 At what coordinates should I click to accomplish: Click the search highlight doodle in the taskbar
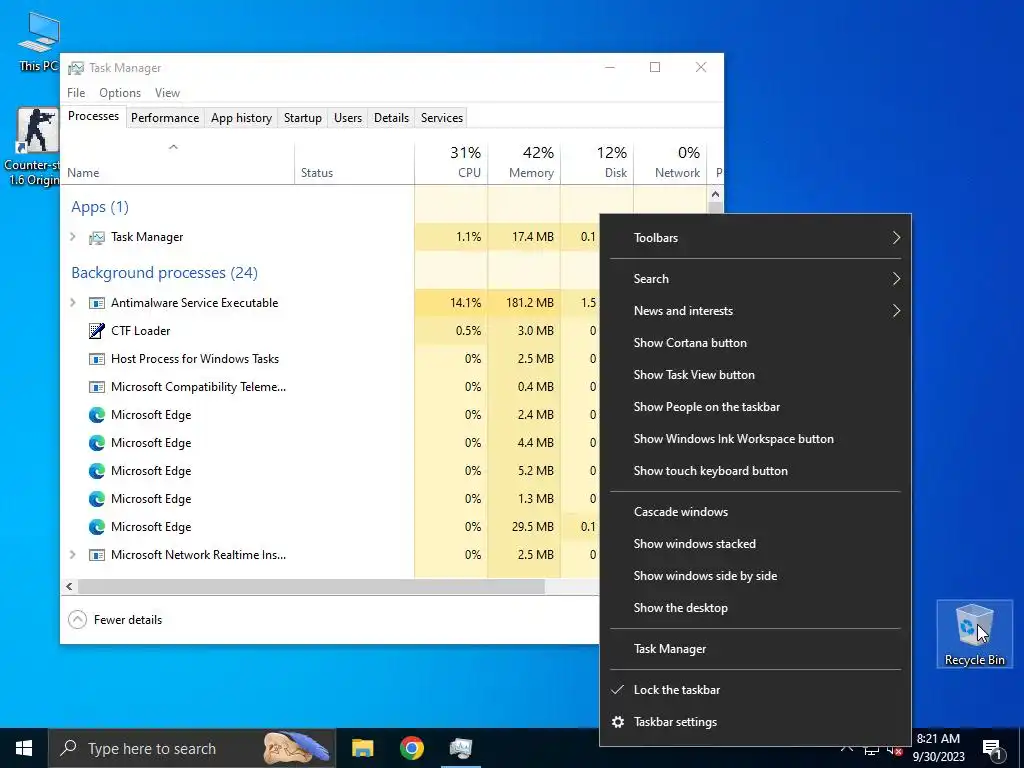296,748
